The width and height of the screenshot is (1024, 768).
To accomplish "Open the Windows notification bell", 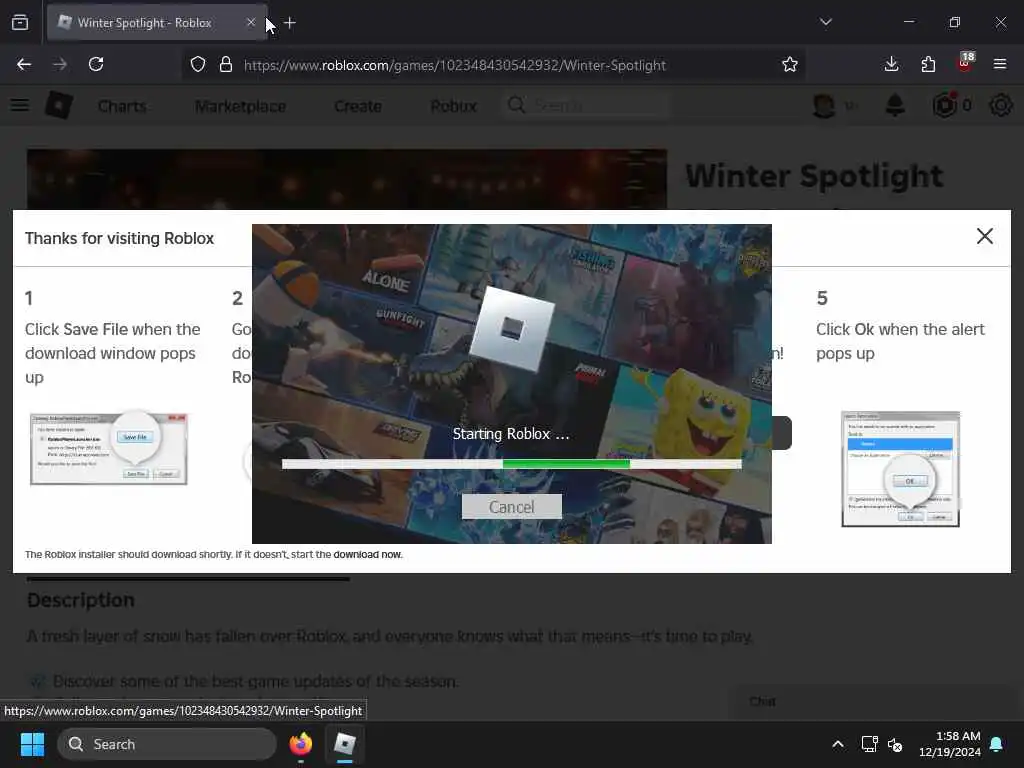I will pos(997,744).
